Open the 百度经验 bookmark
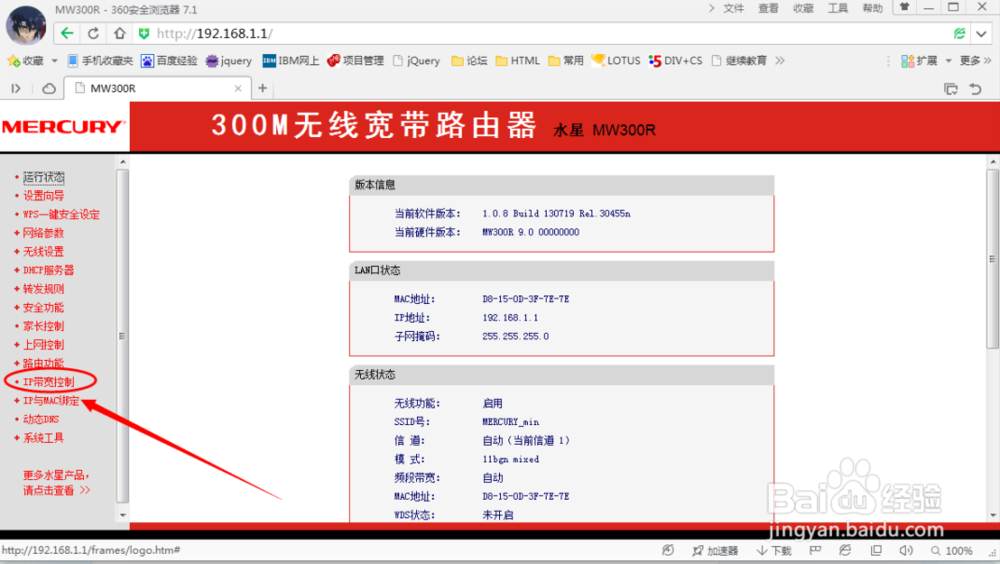This screenshot has width=1000, height=564. (169, 61)
